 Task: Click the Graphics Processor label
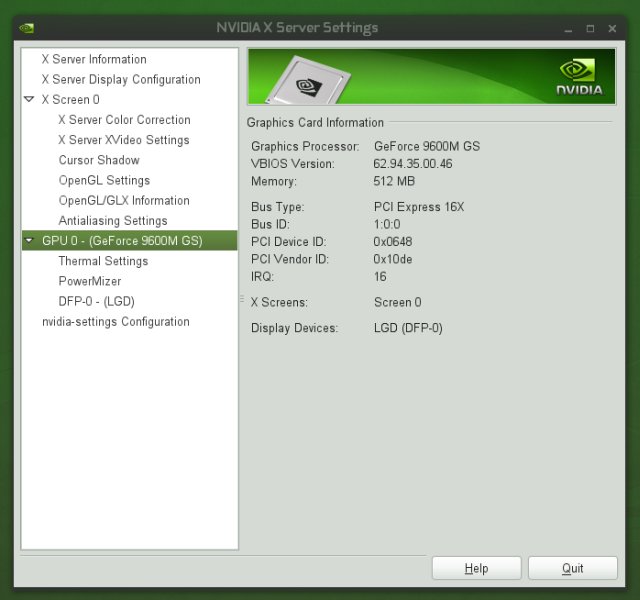pos(305,146)
